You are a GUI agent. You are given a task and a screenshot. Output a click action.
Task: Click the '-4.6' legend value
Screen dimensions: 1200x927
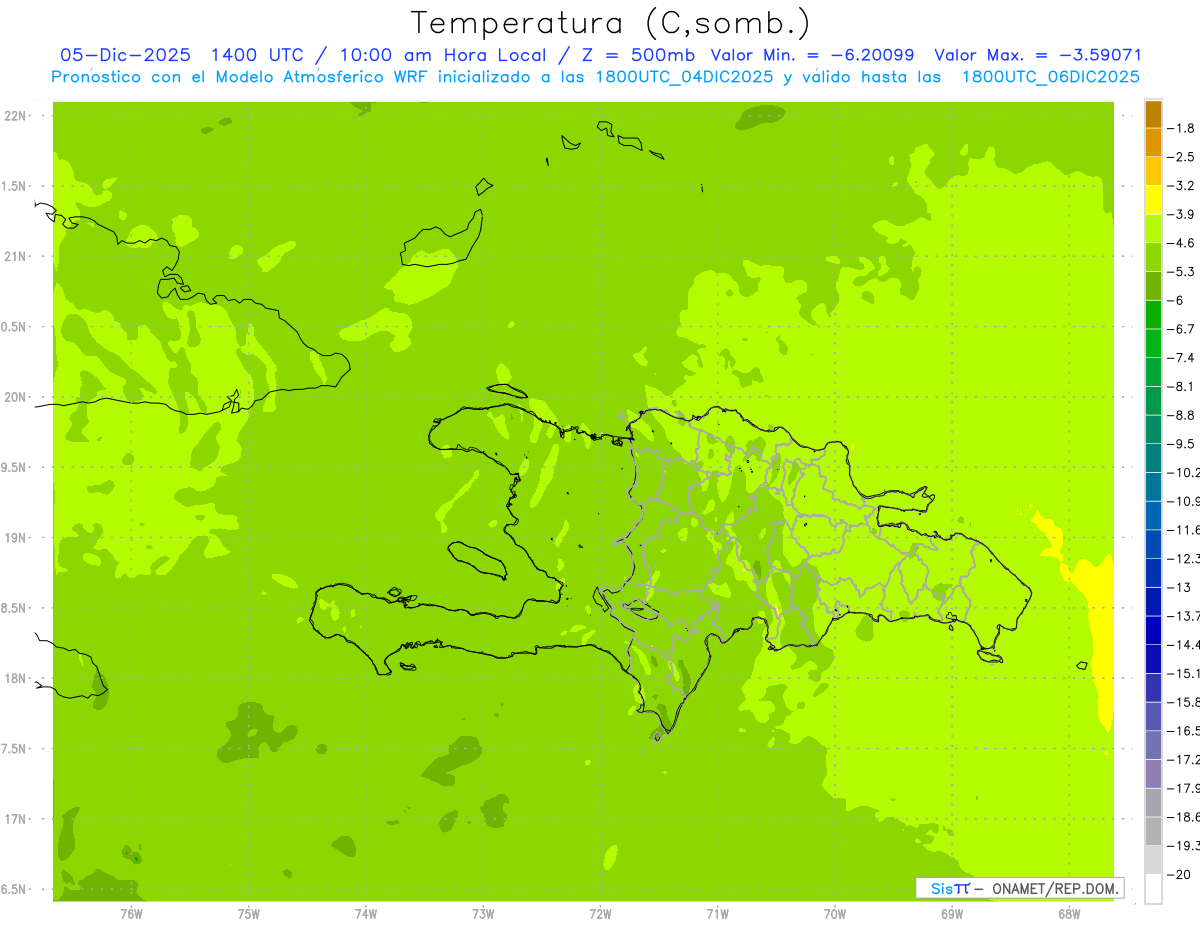point(1182,243)
